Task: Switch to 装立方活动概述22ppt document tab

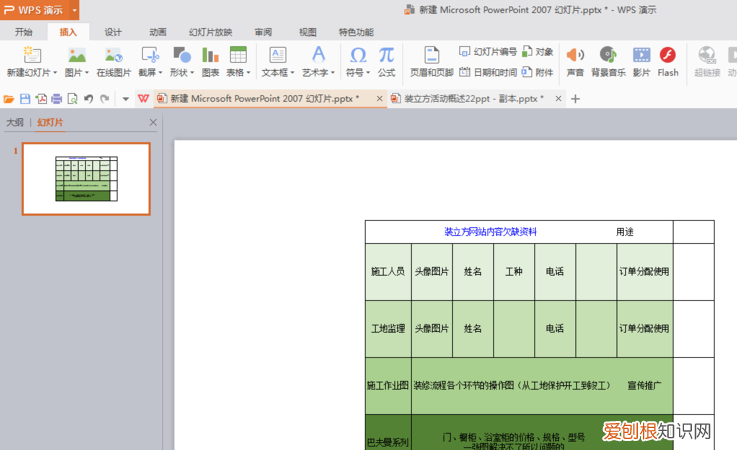Action: click(474, 99)
